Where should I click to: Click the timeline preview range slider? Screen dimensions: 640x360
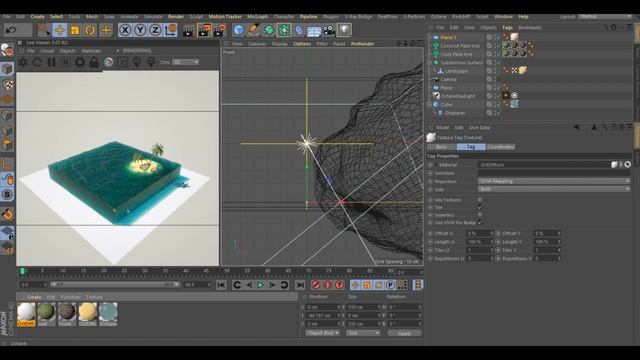(116, 284)
